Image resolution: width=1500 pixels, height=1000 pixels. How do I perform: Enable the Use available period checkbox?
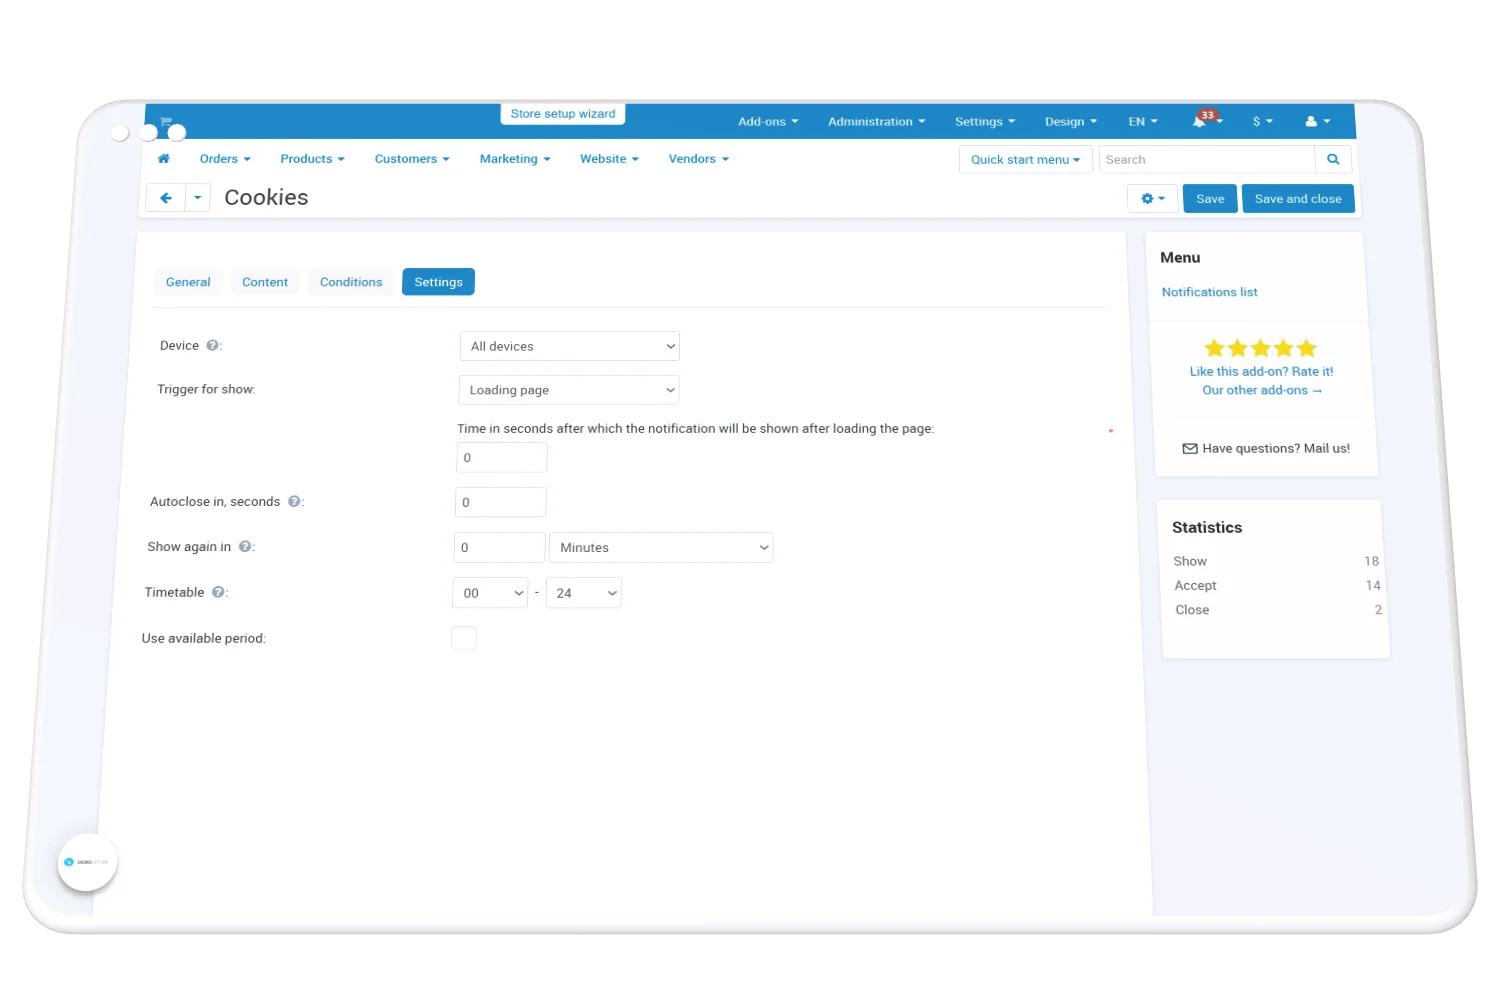(x=464, y=638)
